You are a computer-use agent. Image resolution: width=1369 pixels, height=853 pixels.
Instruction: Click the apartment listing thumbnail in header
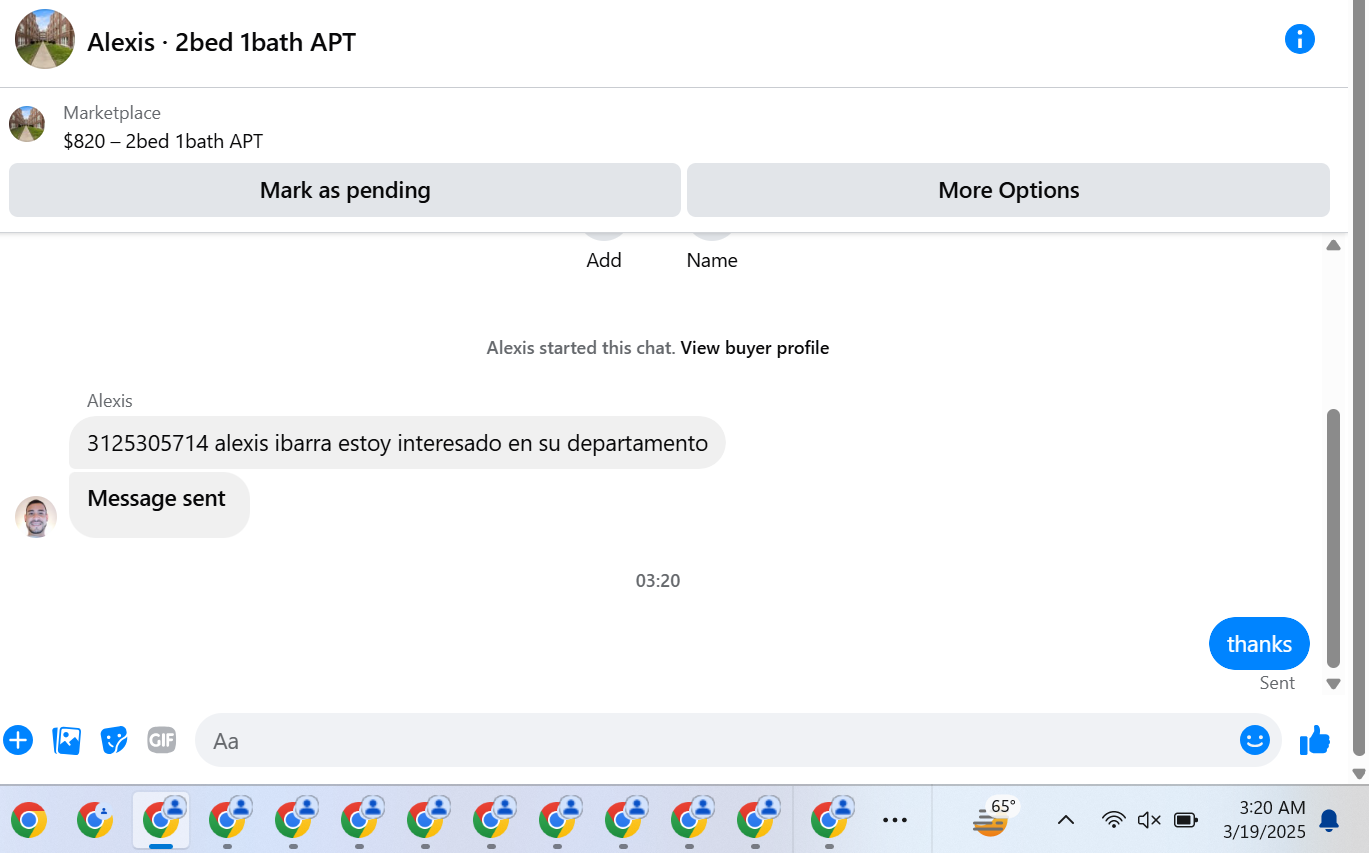click(x=27, y=125)
